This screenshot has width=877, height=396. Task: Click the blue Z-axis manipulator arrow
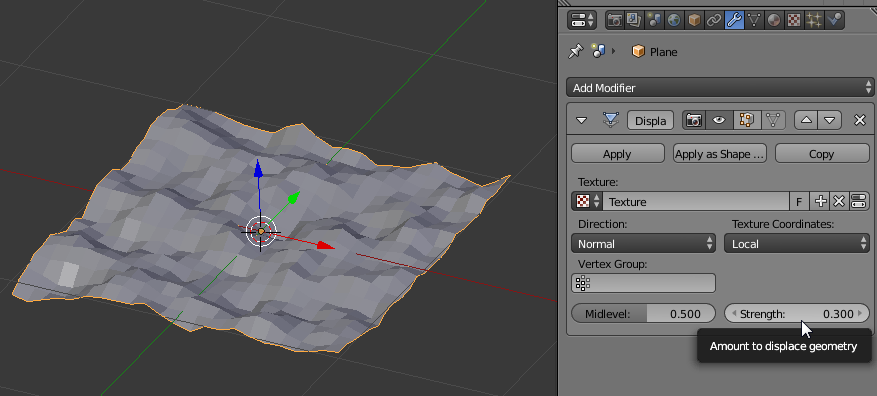coord(258,168)
